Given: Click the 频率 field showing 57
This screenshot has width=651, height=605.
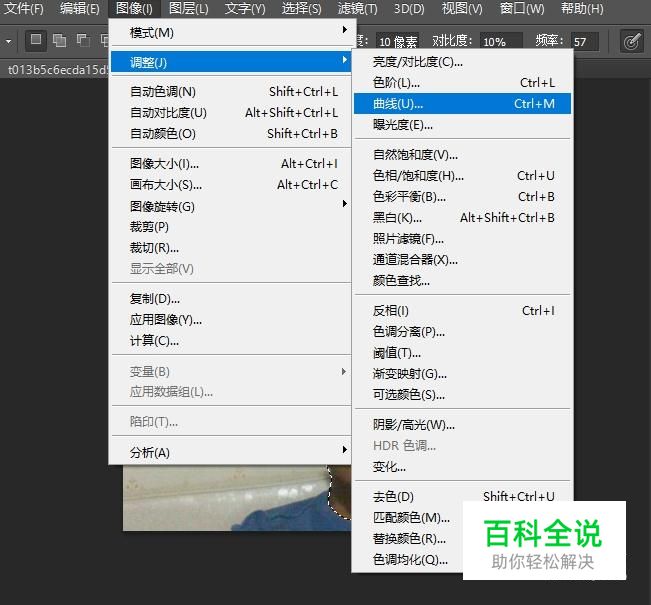Looking at the screenshot, I should [x=585, y=42].
